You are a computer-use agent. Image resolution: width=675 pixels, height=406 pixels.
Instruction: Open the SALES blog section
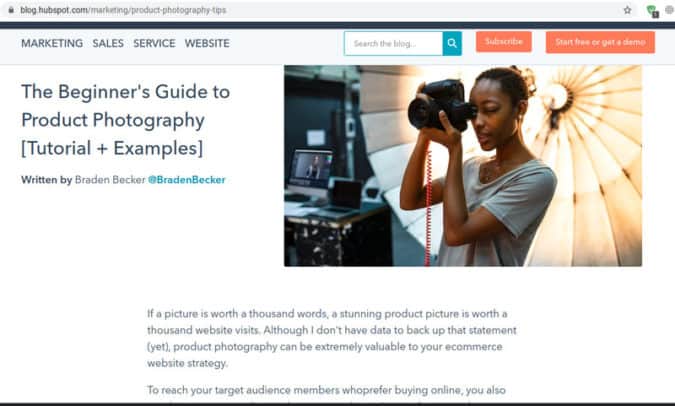[x=108, y=43]
